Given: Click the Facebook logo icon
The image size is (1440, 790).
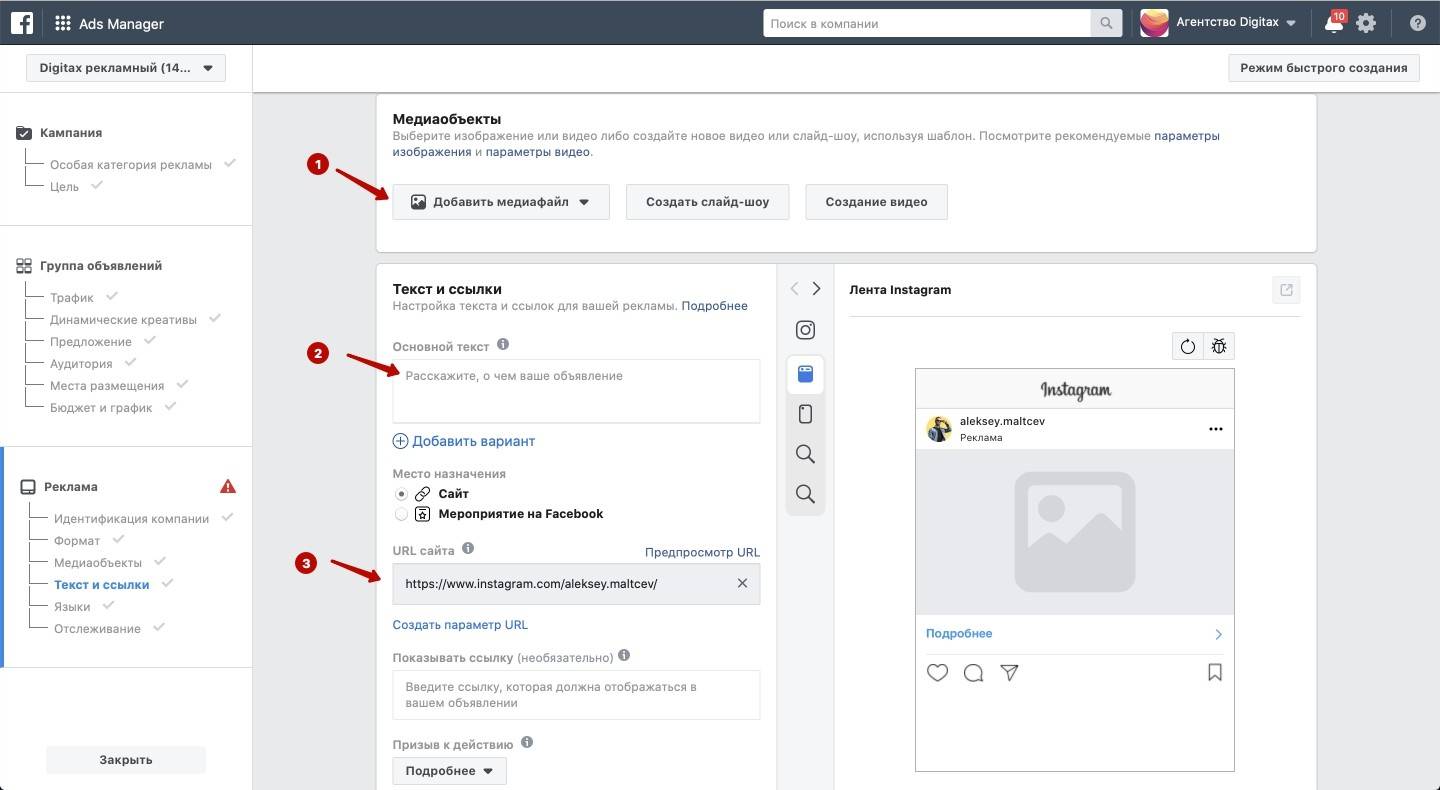Looking at the screenshot, I should pos(22,23).
